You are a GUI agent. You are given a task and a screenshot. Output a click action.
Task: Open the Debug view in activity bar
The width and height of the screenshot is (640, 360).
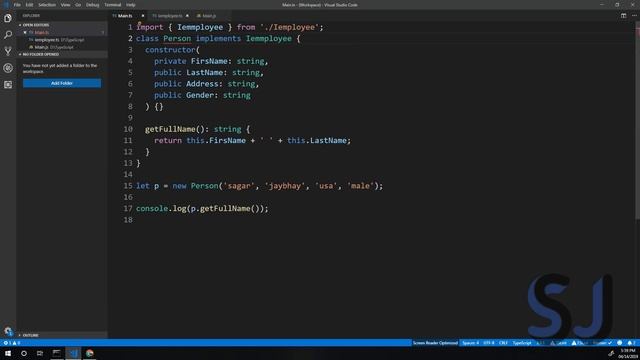(x=8, y=68)
